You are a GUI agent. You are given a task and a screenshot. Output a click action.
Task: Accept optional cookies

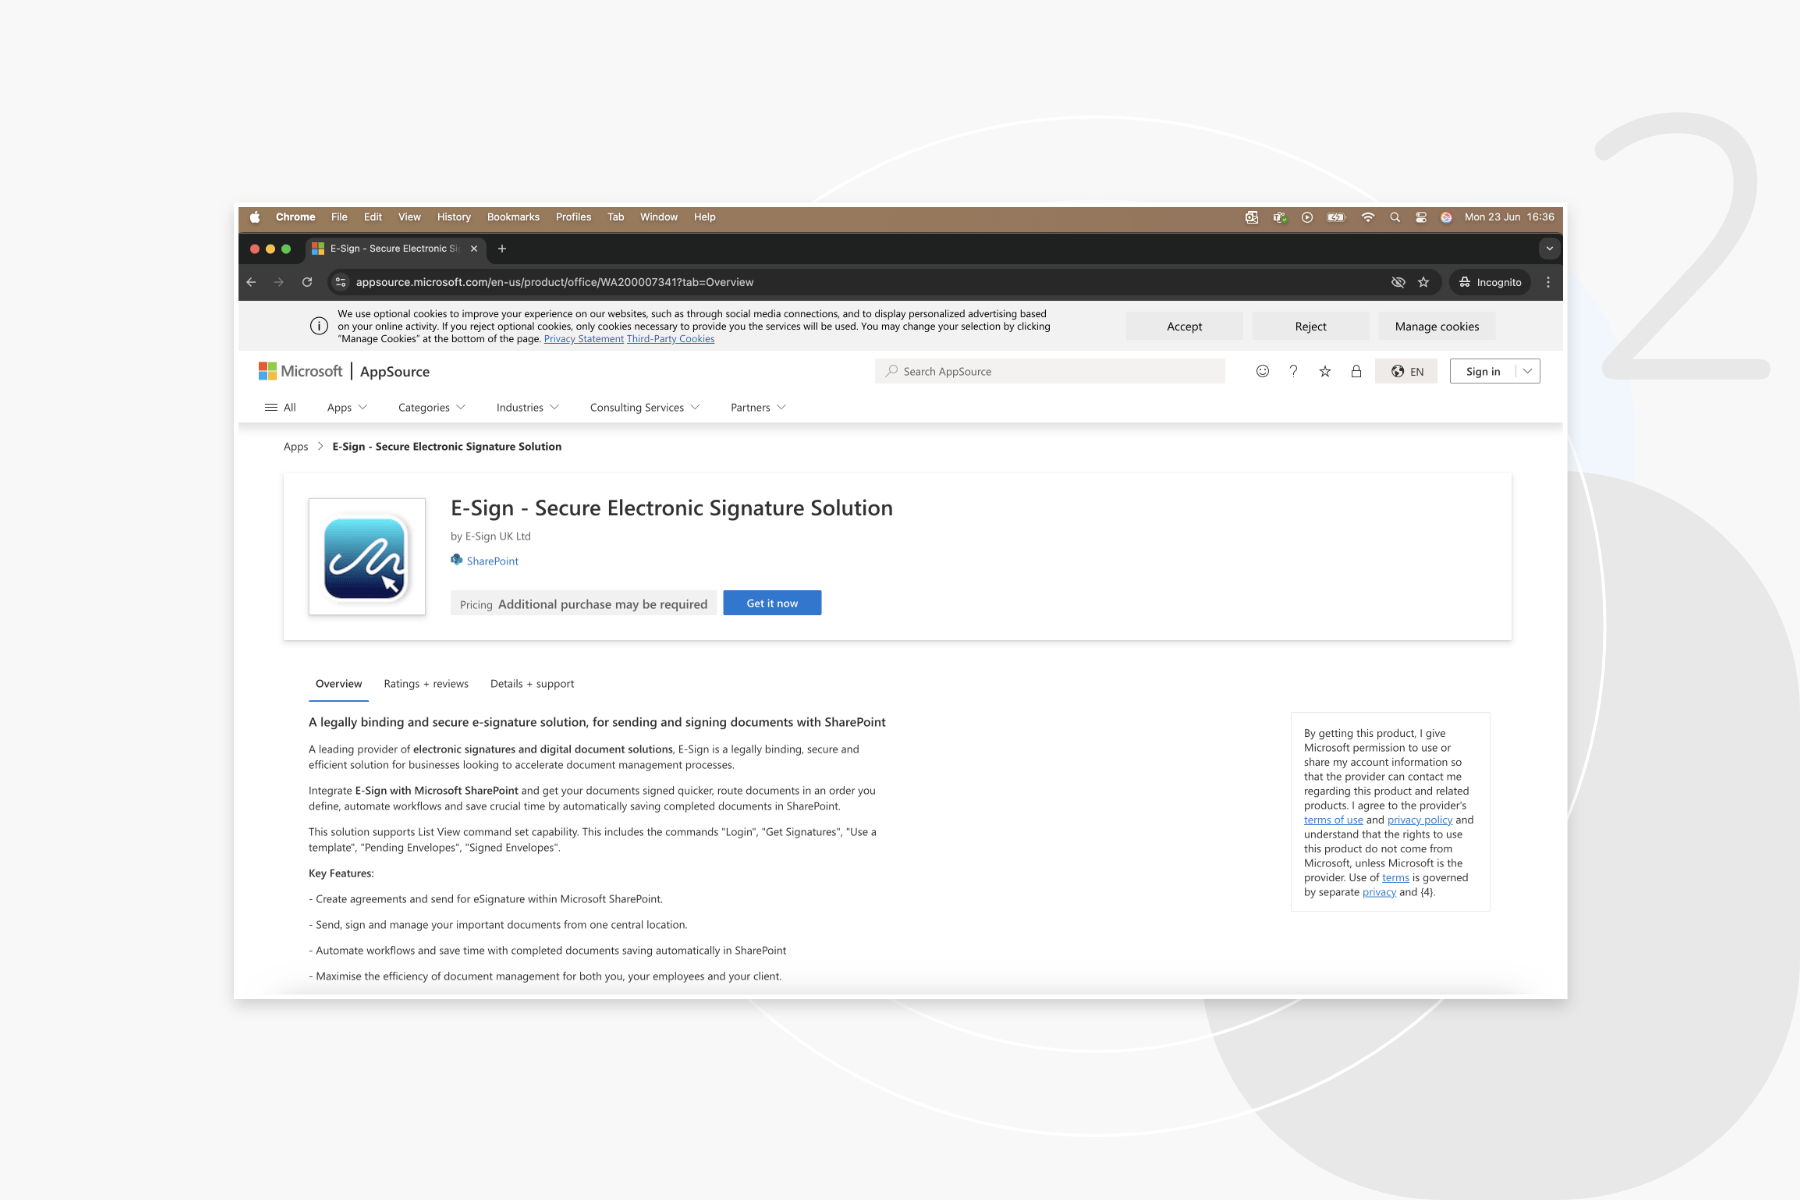point(1184,326)
